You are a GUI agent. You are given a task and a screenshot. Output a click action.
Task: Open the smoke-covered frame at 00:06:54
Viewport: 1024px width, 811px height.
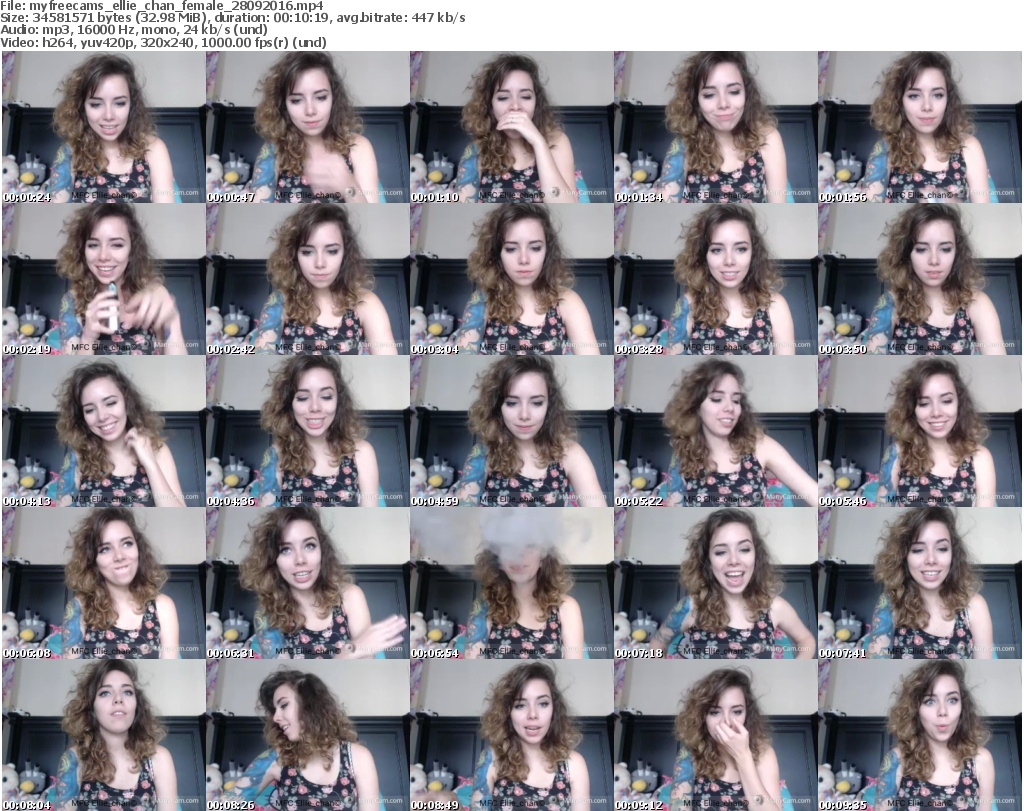tap(511, 583)
